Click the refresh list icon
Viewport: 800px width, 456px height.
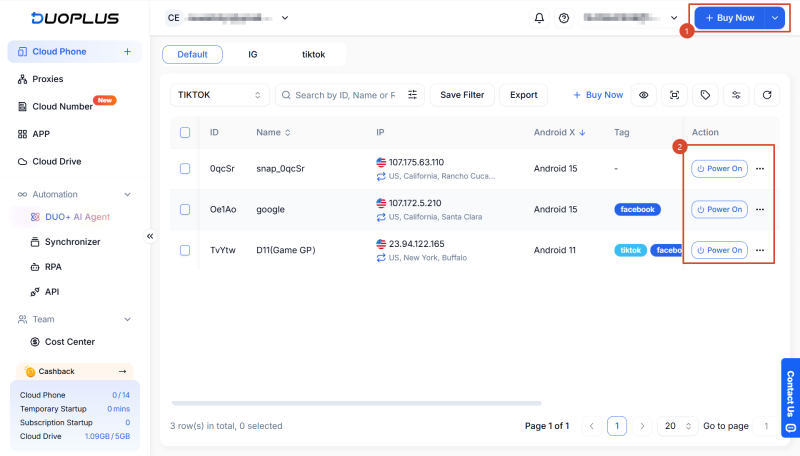click(767, 95)
